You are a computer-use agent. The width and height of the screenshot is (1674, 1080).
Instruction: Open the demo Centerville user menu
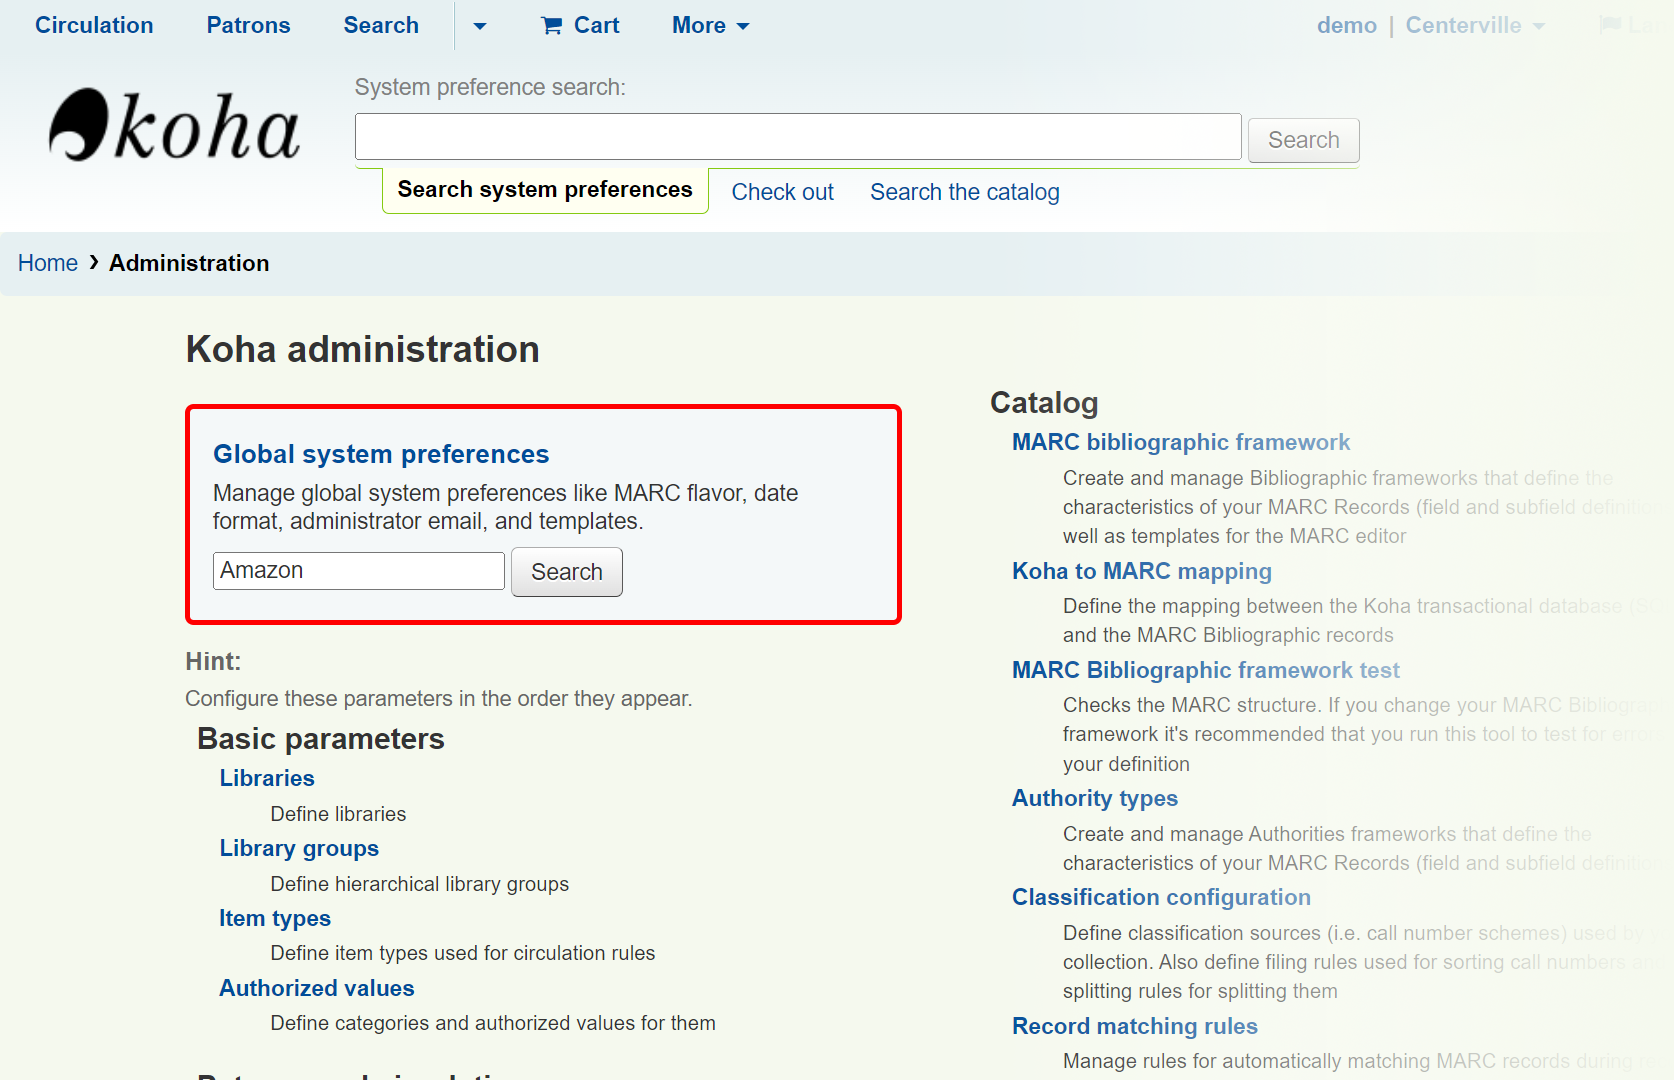[x=1430, y=25]
